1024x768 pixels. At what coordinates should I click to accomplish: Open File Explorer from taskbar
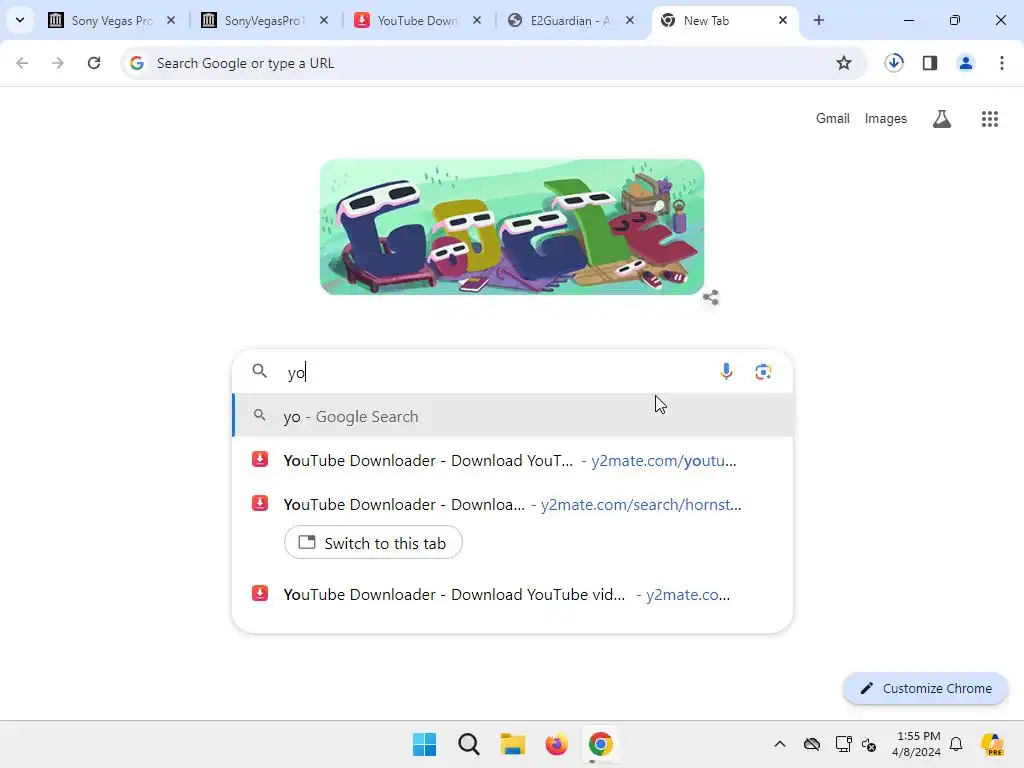(513, 744)
